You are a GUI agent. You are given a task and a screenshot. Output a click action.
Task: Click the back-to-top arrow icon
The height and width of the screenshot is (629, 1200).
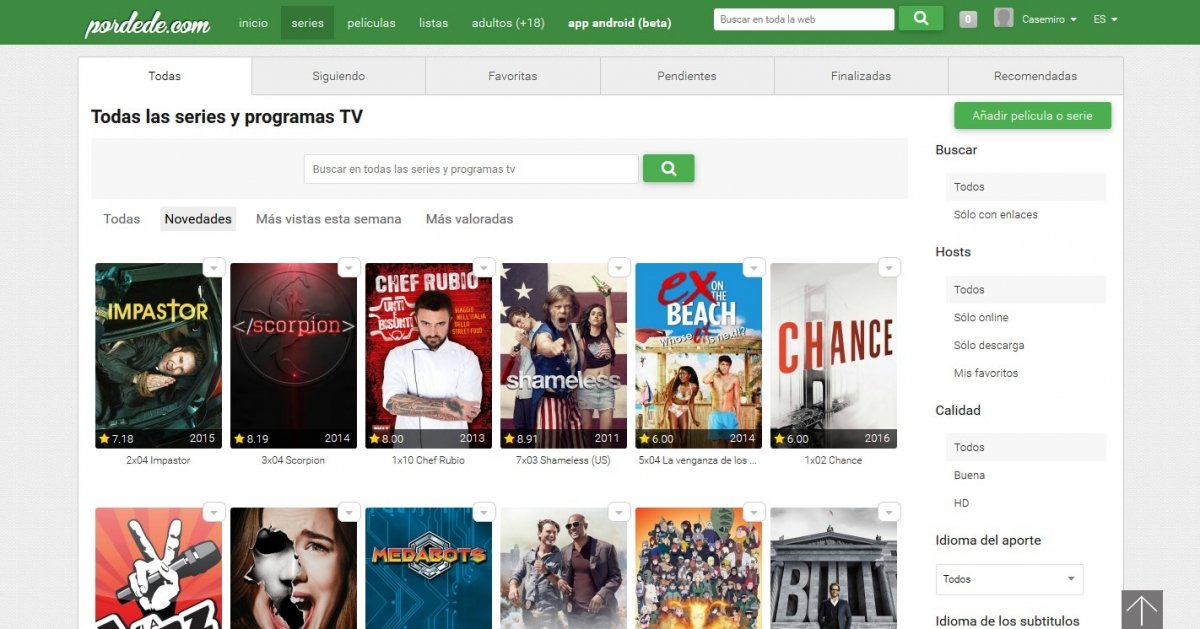coord(1142,610)
